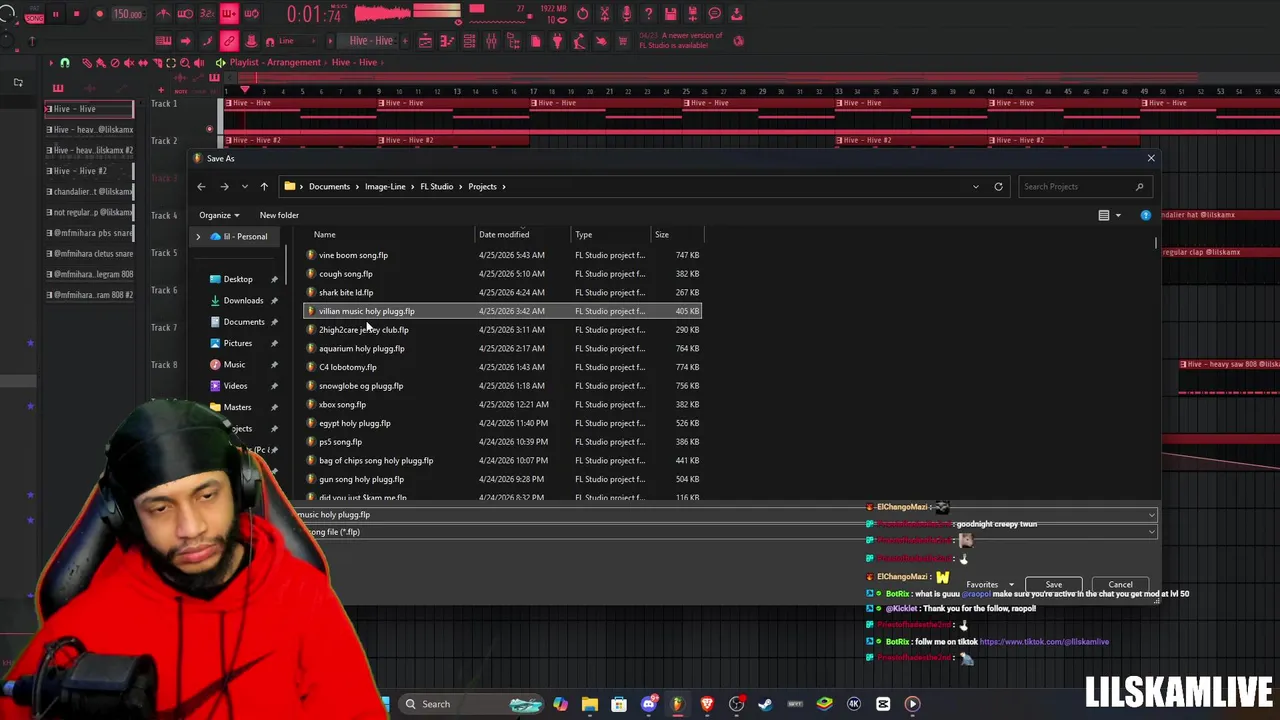Image resolution: width=1280 pixels, height=720 pixels.
Task: Toggle loop recording button
Action: (251, 14)
